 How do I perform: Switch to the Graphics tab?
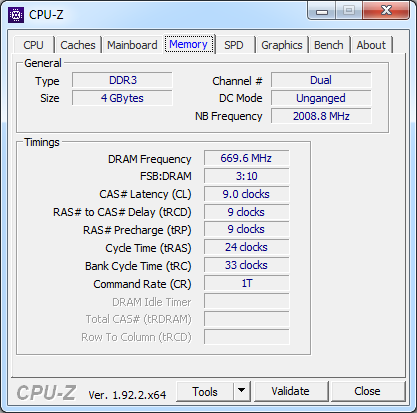pyautogui.click(x=282, y=45)
